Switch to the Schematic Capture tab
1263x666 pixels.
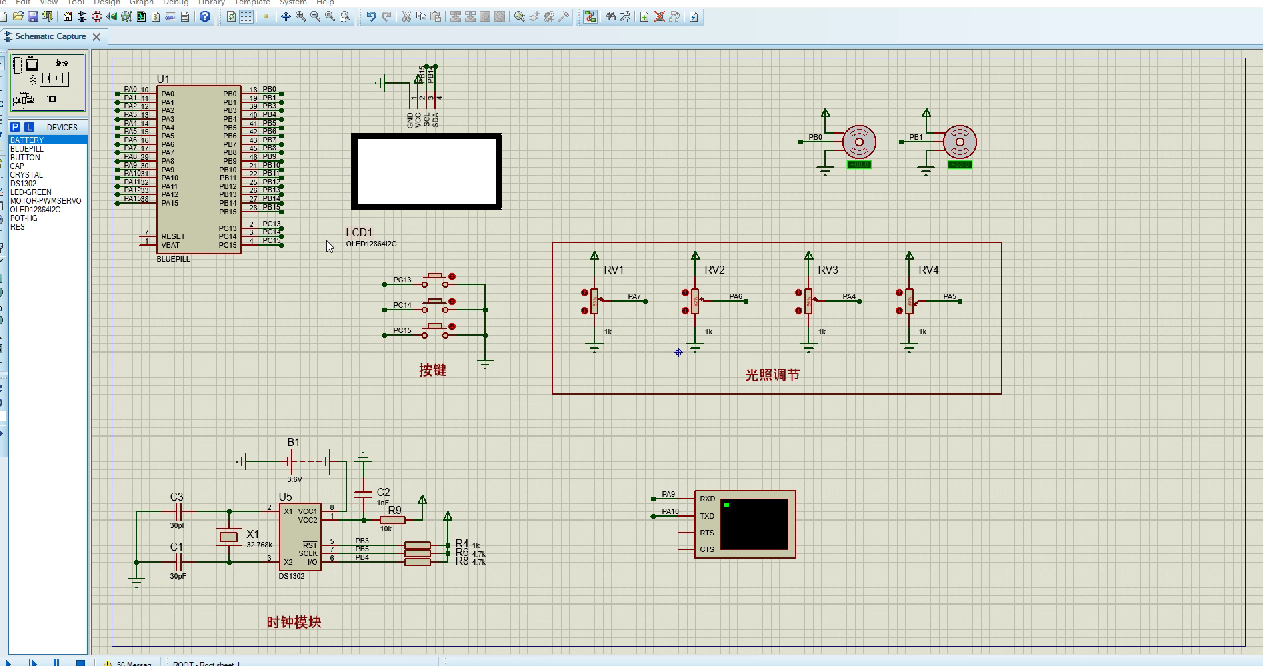coord(50,37)
